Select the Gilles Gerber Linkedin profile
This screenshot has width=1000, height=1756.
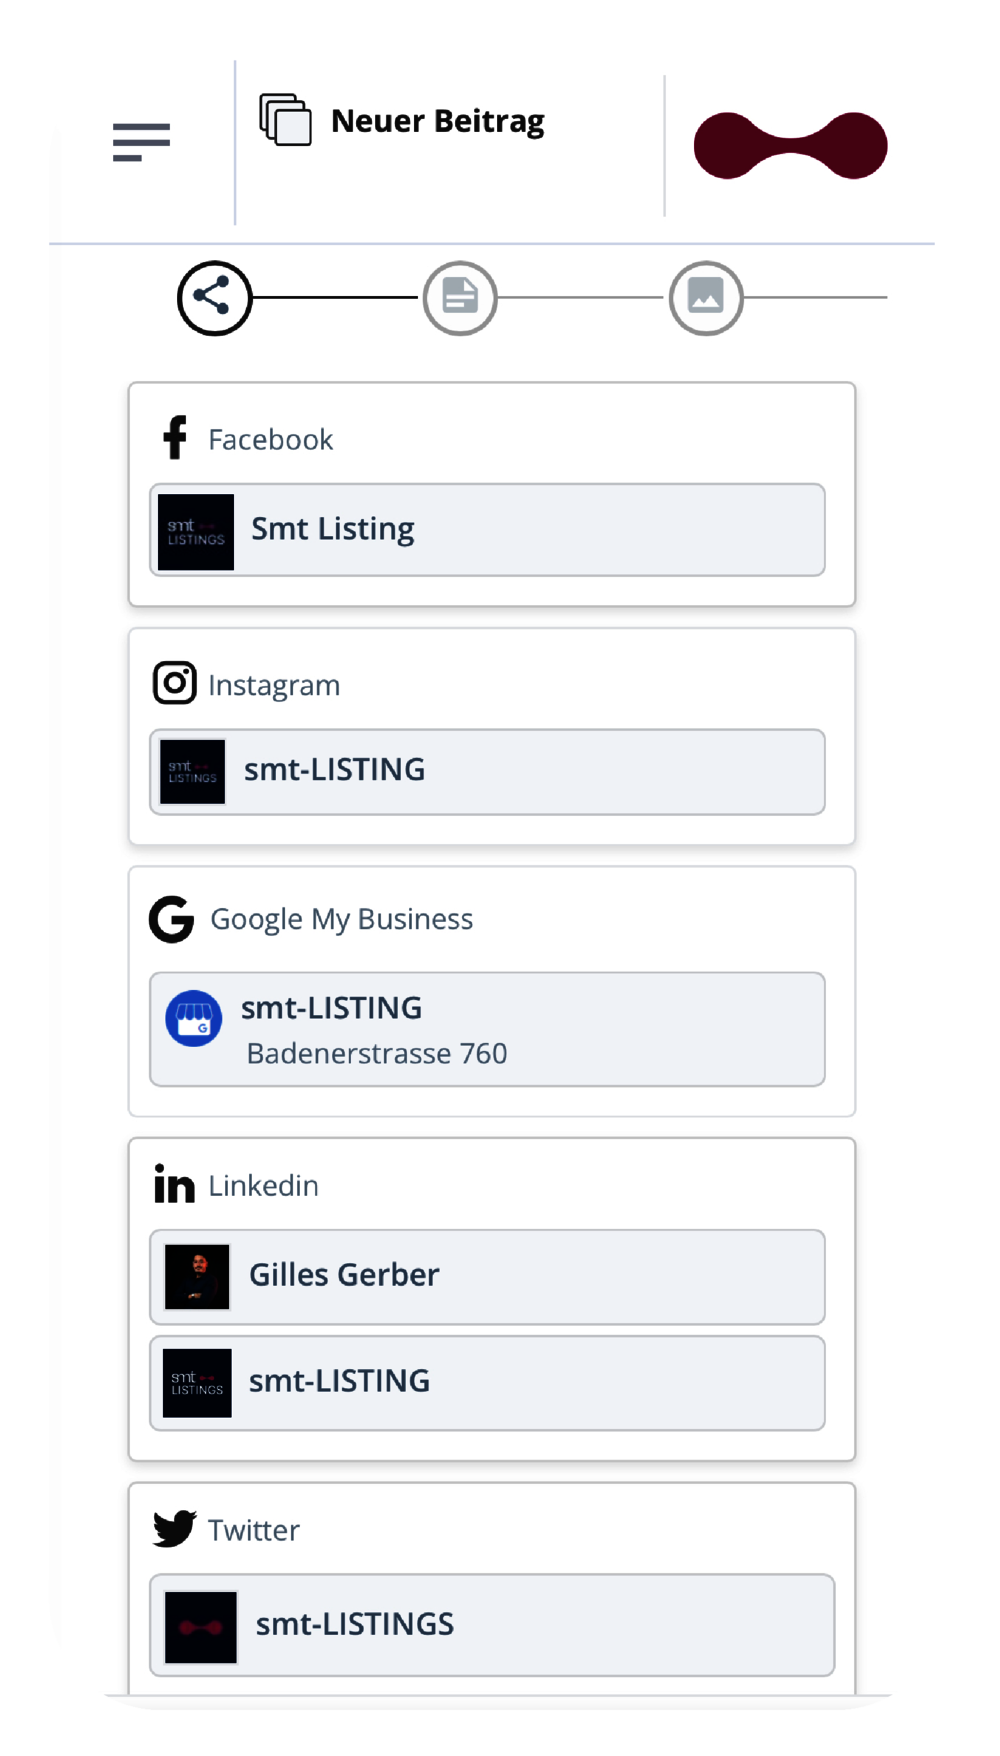point(487,1277)
